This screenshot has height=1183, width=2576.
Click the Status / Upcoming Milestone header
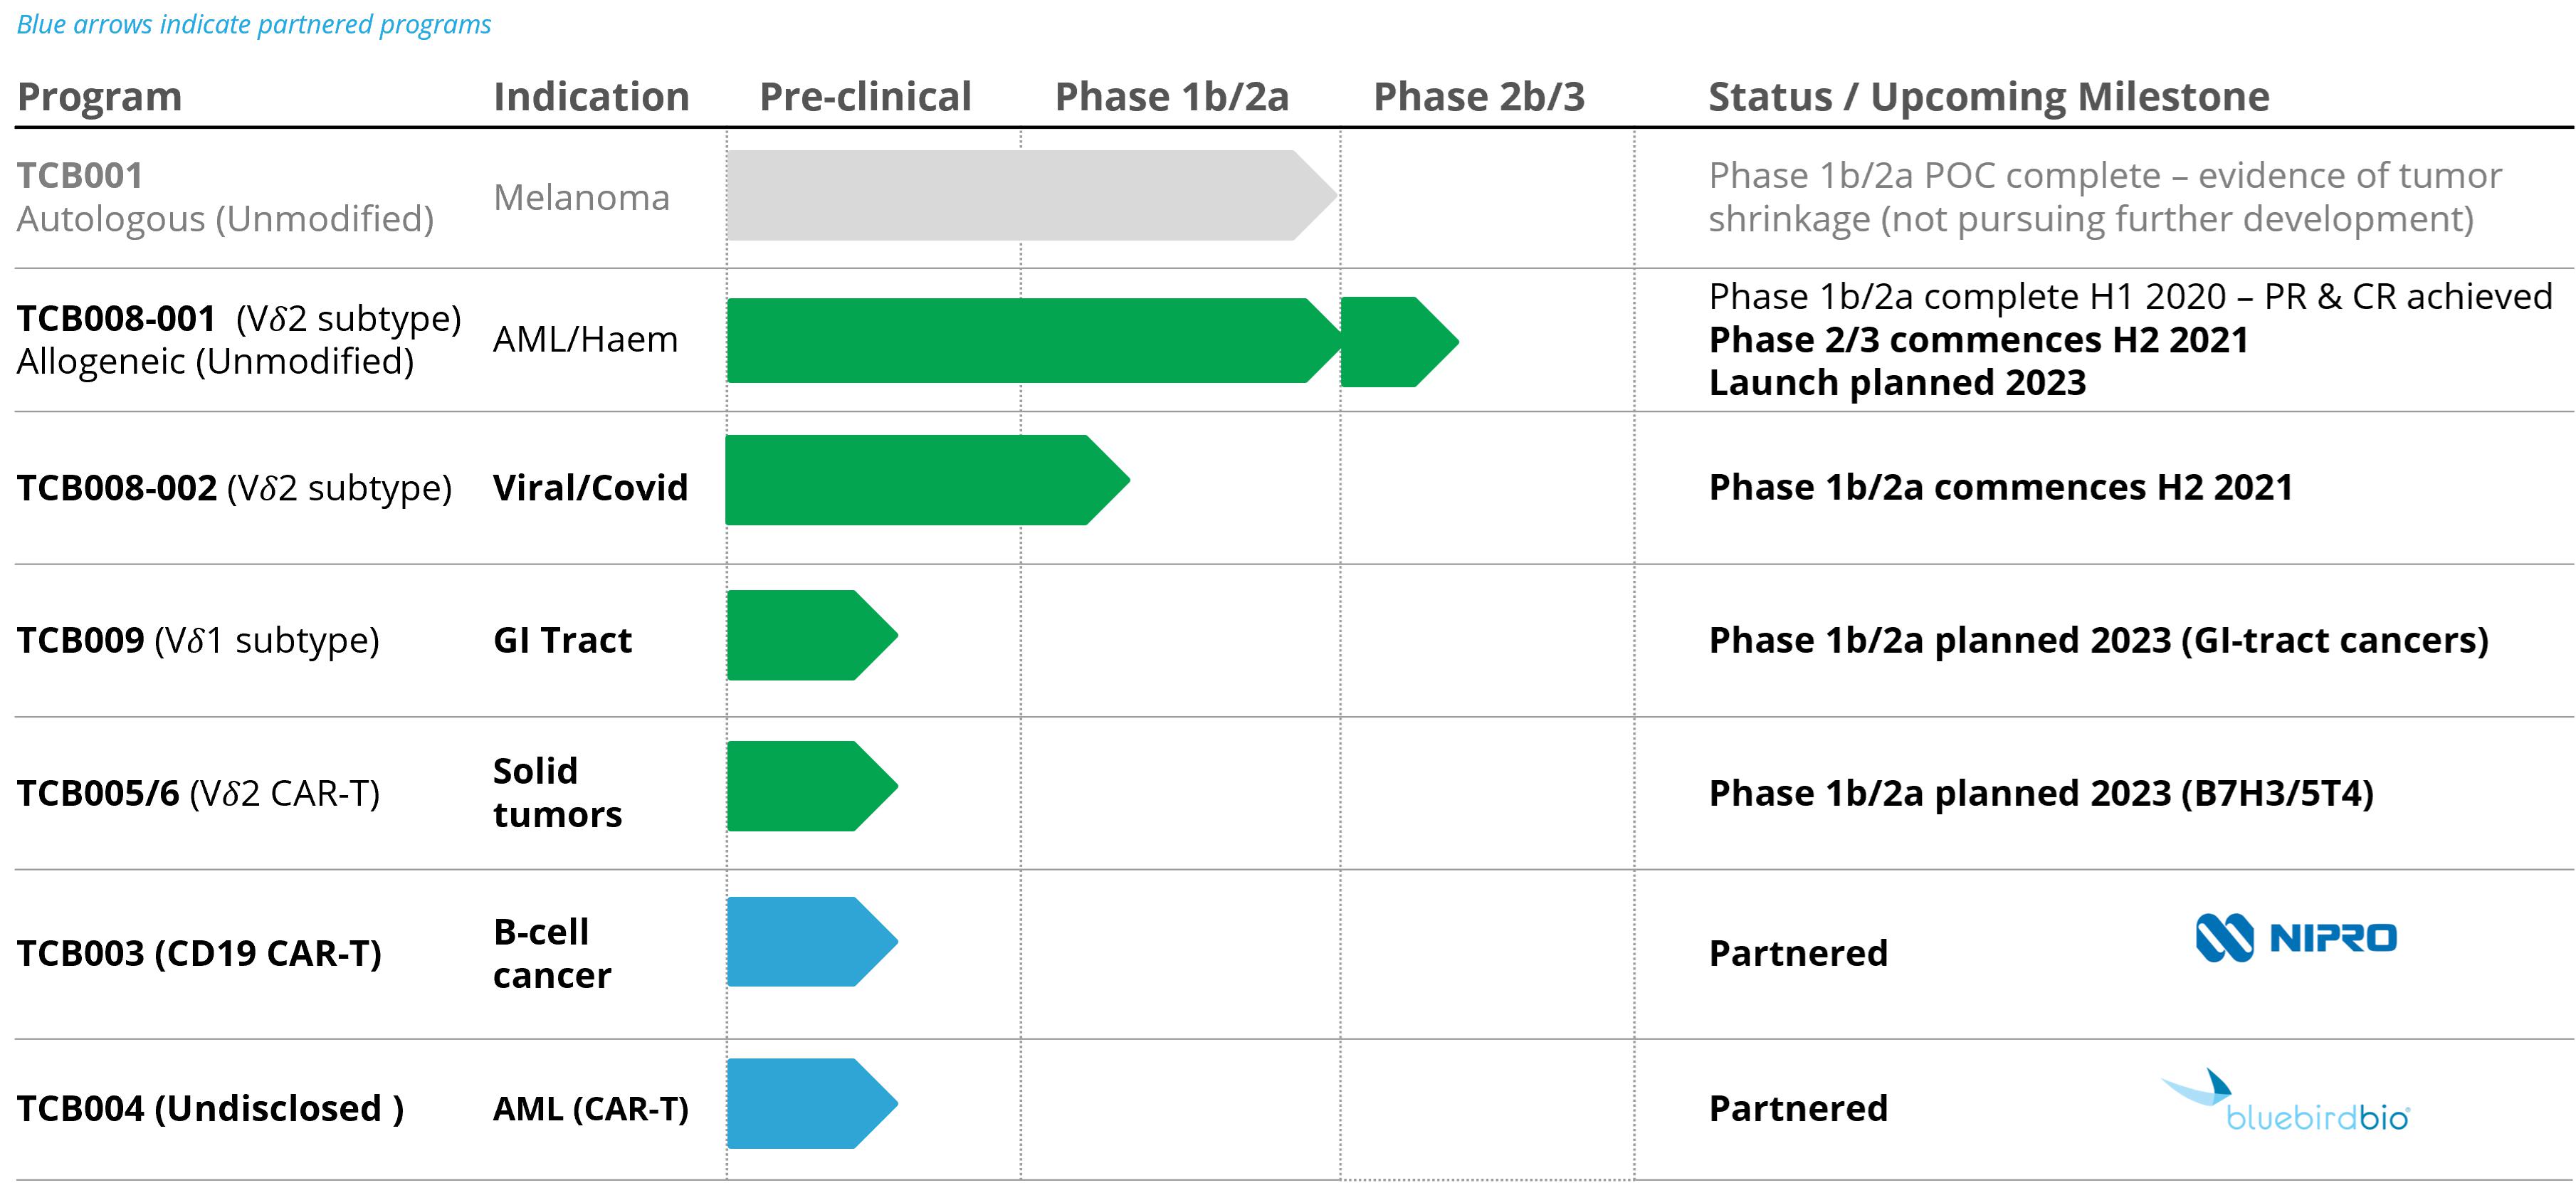(1988, 97)
